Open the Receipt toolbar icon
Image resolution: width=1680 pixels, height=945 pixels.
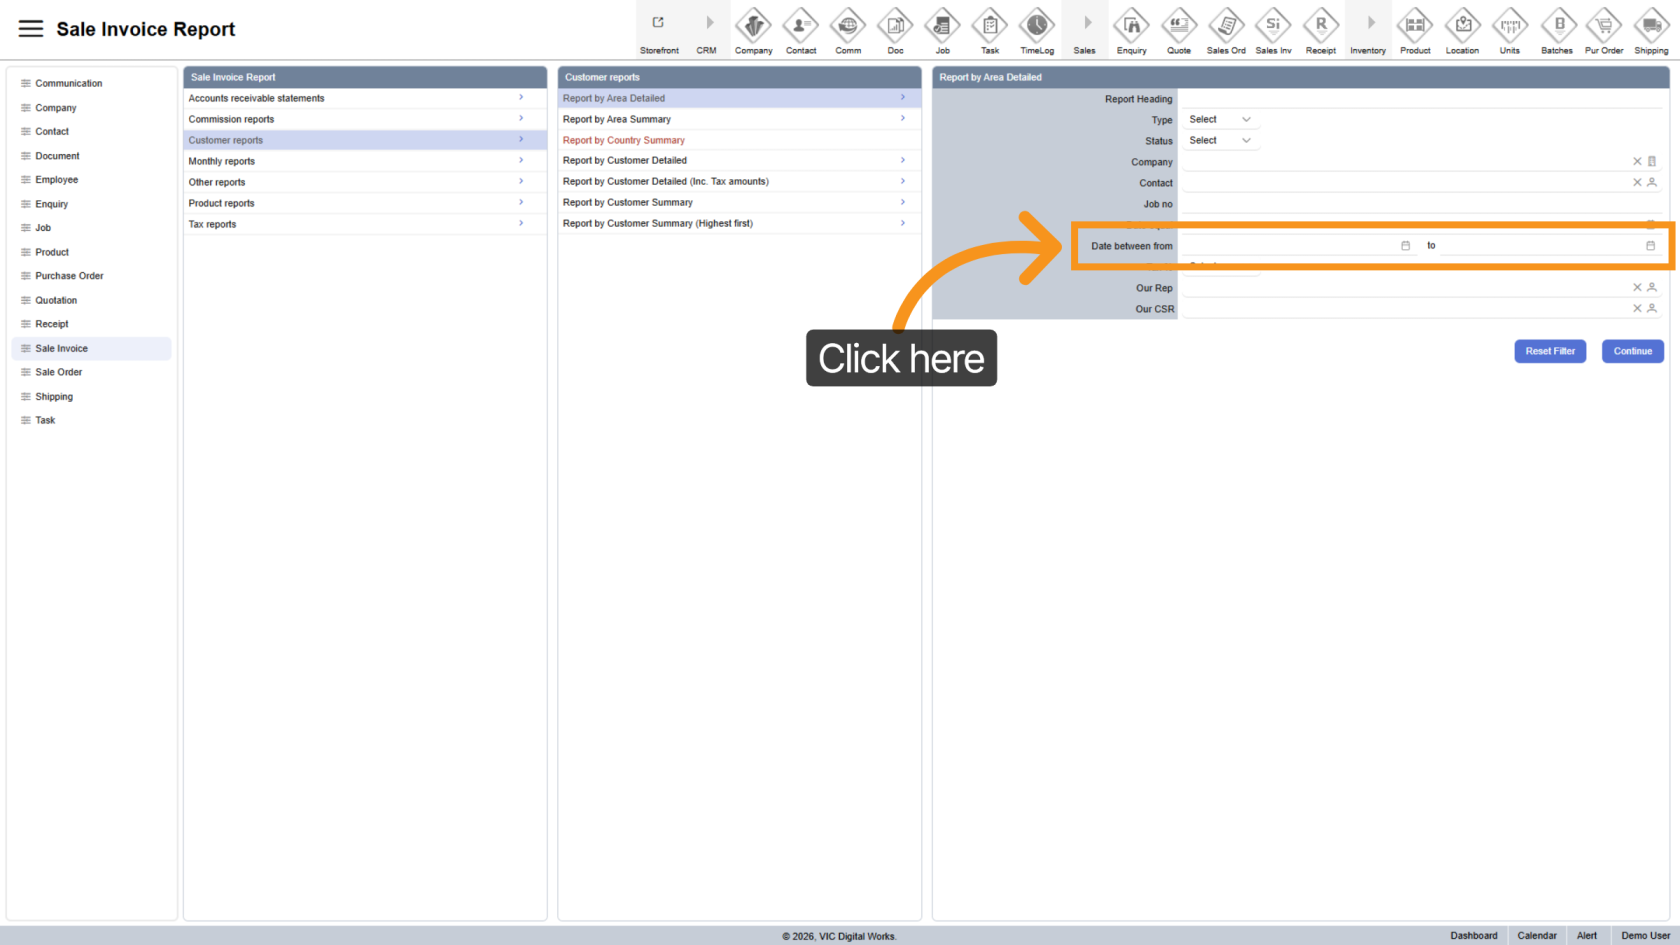[x=1320, y=26]
